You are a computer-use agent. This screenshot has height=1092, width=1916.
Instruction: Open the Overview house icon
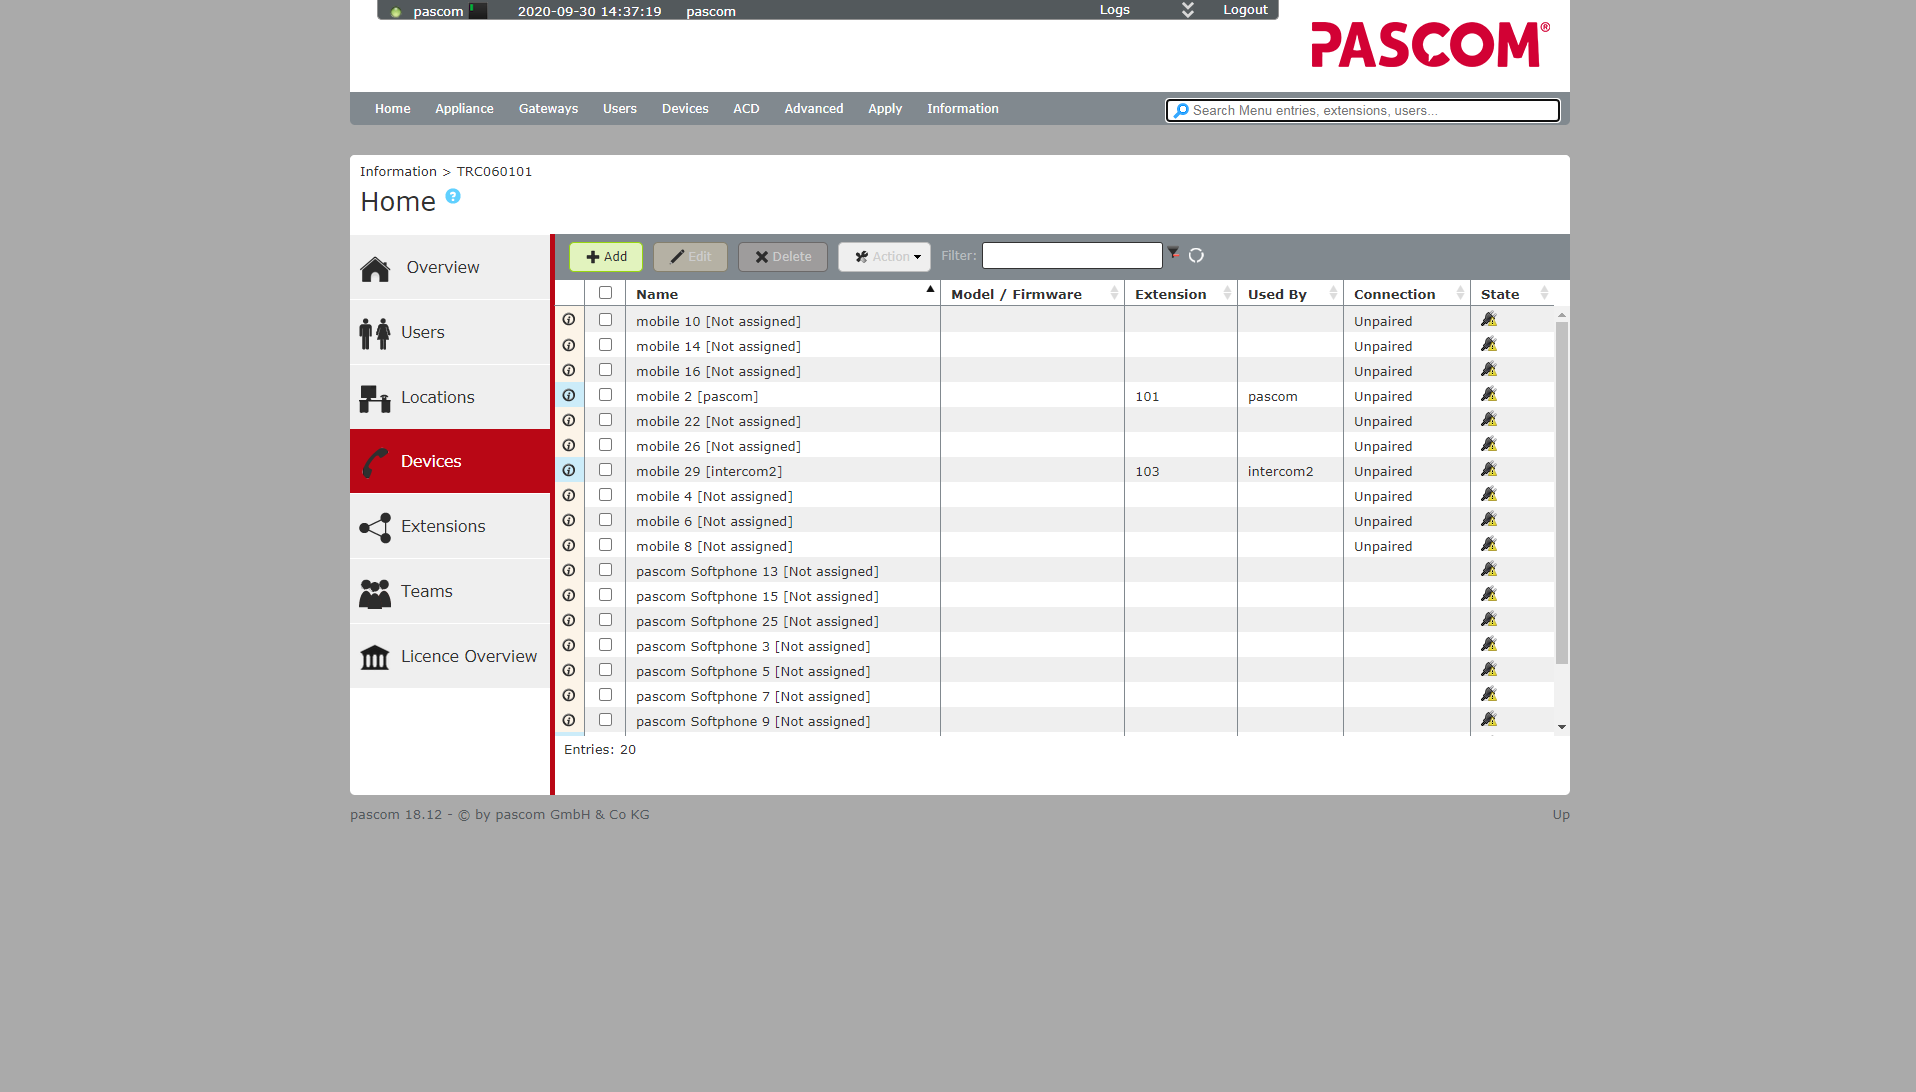pyautogui.click(x=375, y=268)
